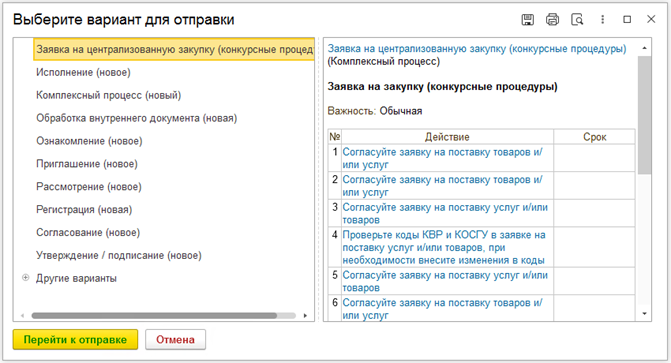Click the "Срок" column header
Image resolution: width=671 pixels, height=363 pixels.
(594, 137)
